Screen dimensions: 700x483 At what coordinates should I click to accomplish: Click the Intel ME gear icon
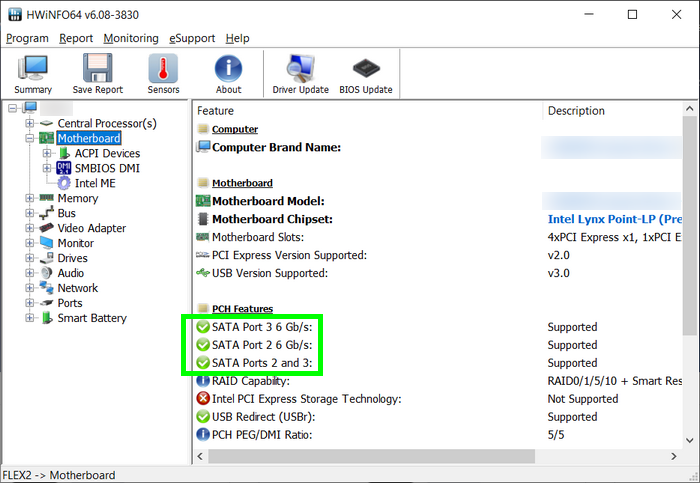tap(64, 183)
